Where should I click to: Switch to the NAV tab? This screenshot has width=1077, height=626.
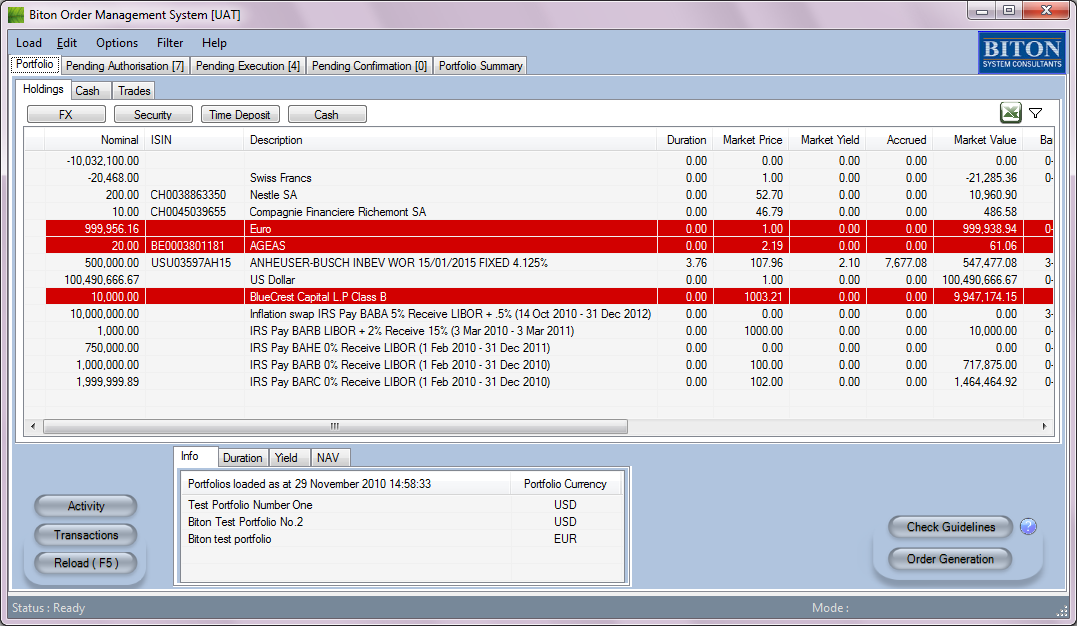328,458
